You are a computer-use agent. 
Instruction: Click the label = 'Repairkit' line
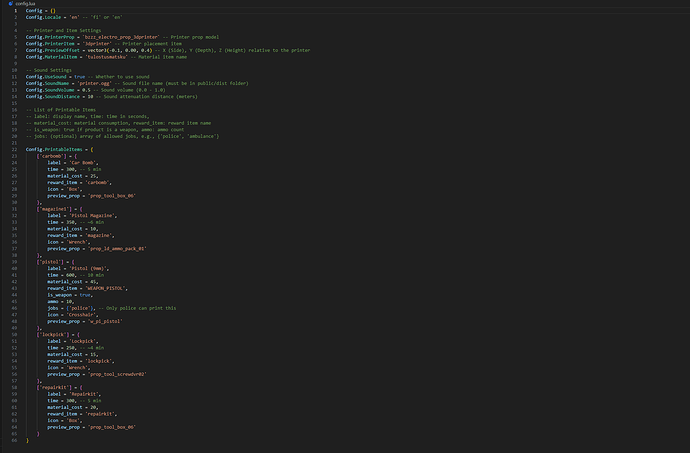(x=74, y=394)
